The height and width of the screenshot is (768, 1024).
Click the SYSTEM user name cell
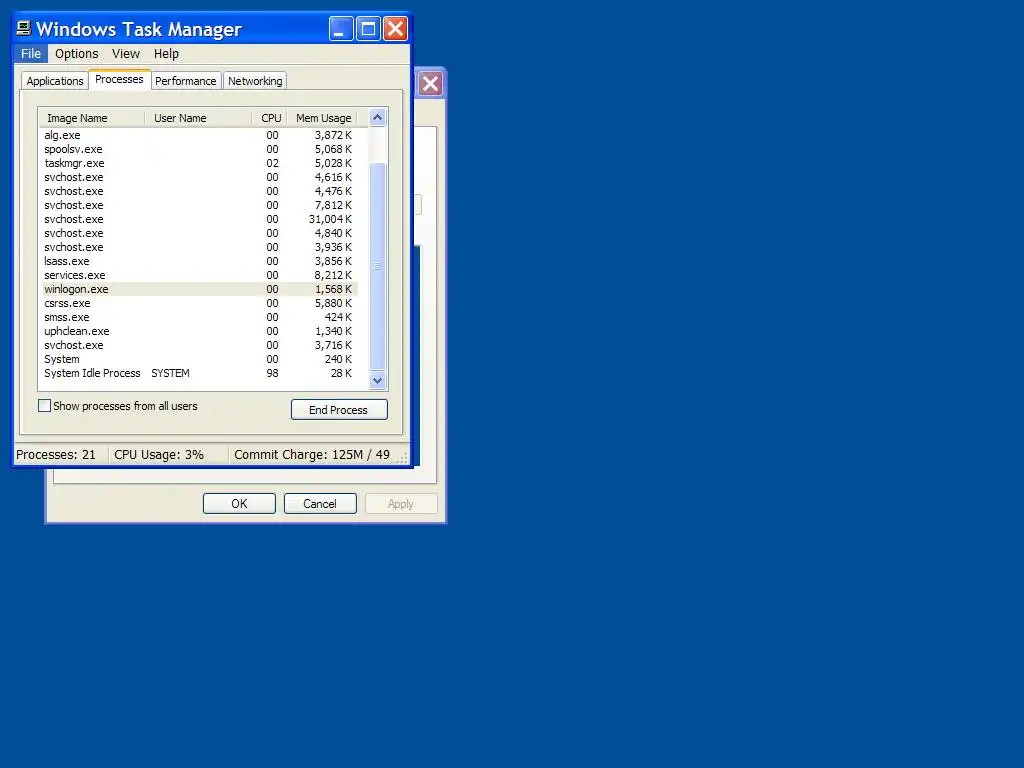[x=170, y=374]
